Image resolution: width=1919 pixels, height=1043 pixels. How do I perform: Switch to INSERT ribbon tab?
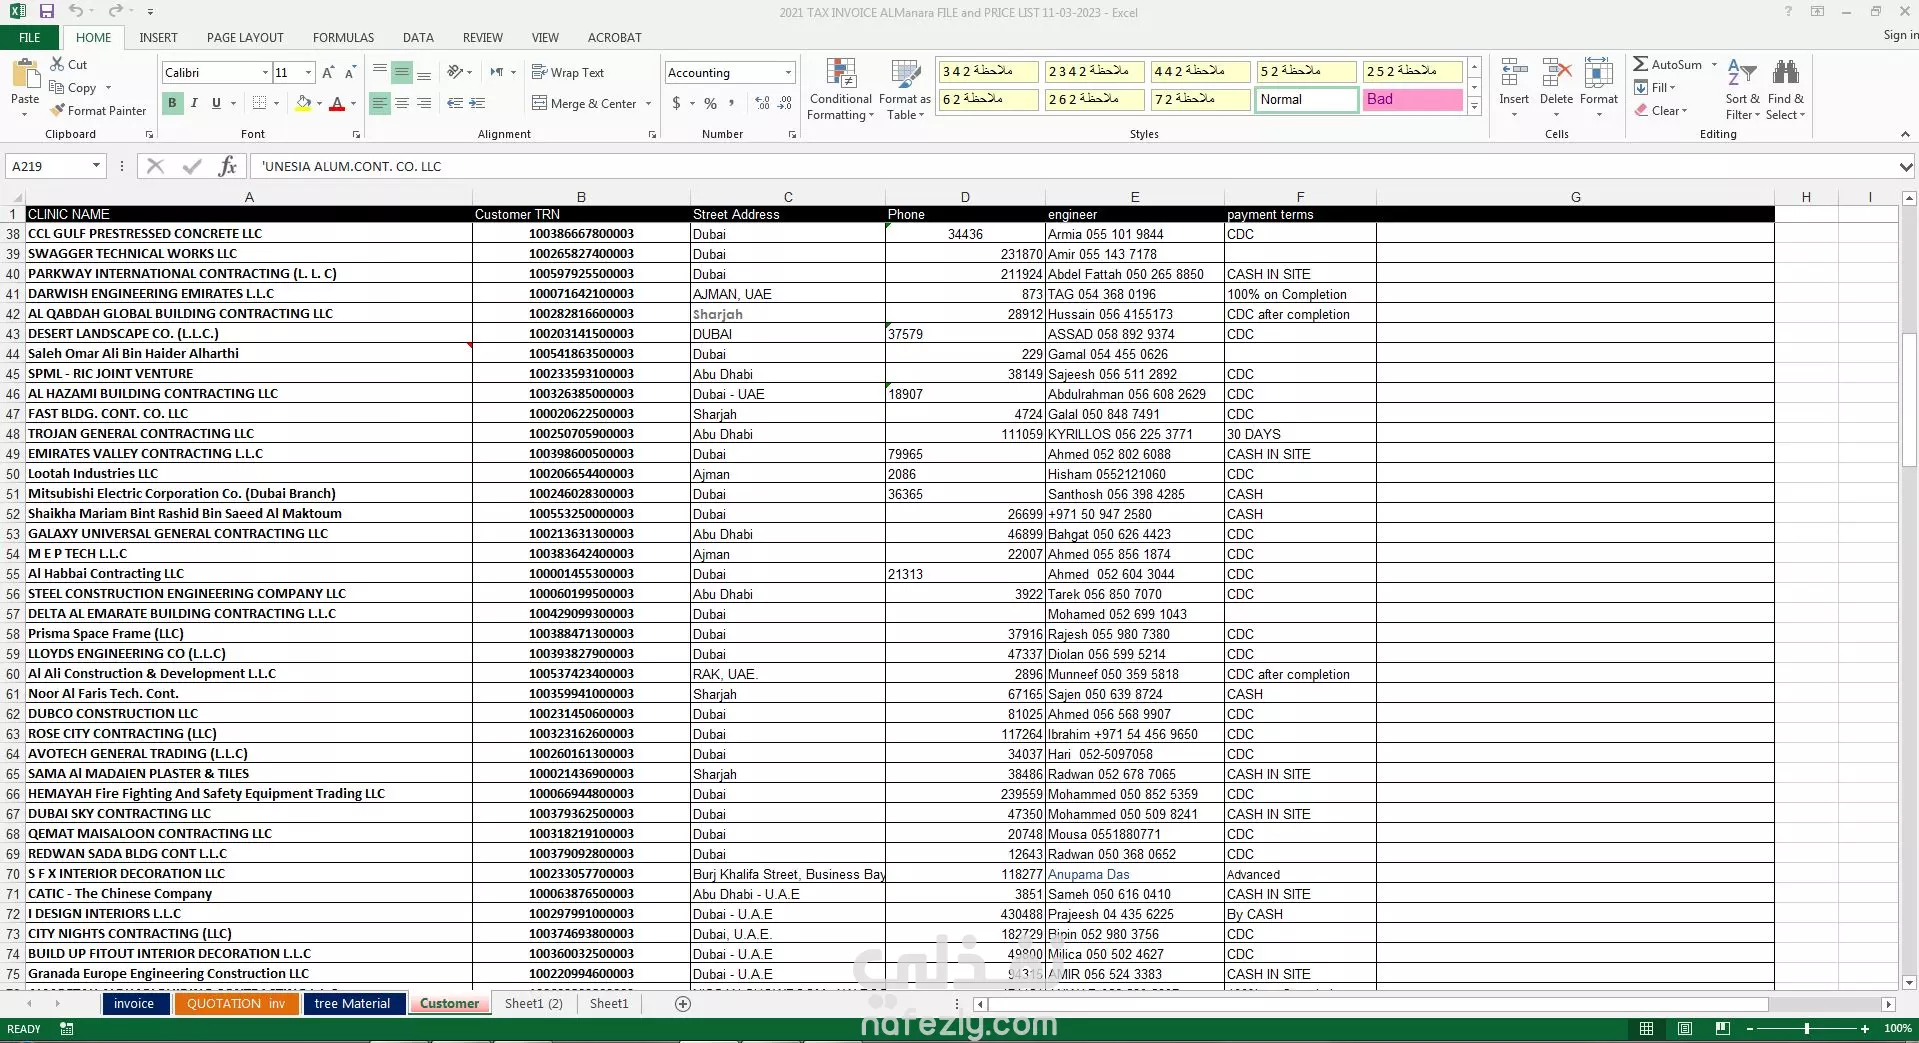(158, 37)
